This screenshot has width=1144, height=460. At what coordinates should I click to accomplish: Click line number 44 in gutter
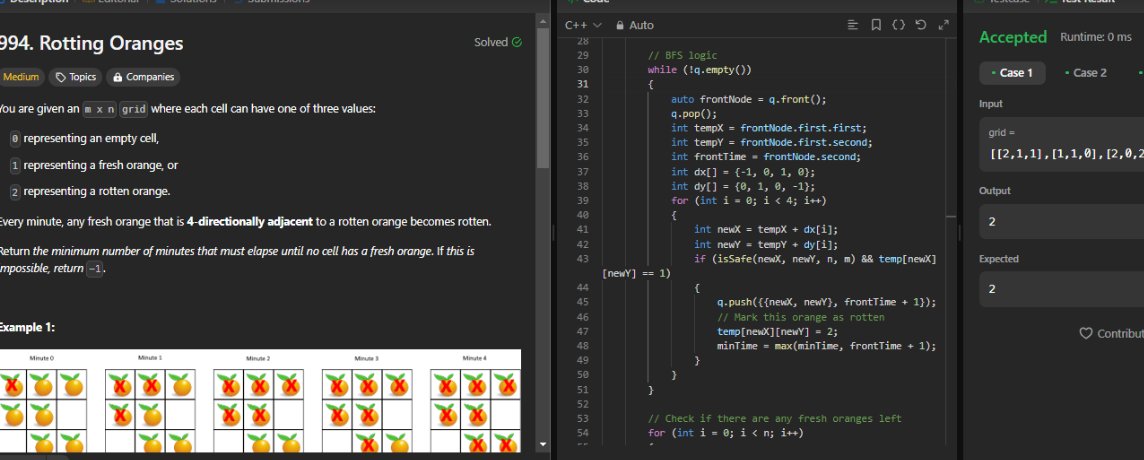tap(582, 288)
